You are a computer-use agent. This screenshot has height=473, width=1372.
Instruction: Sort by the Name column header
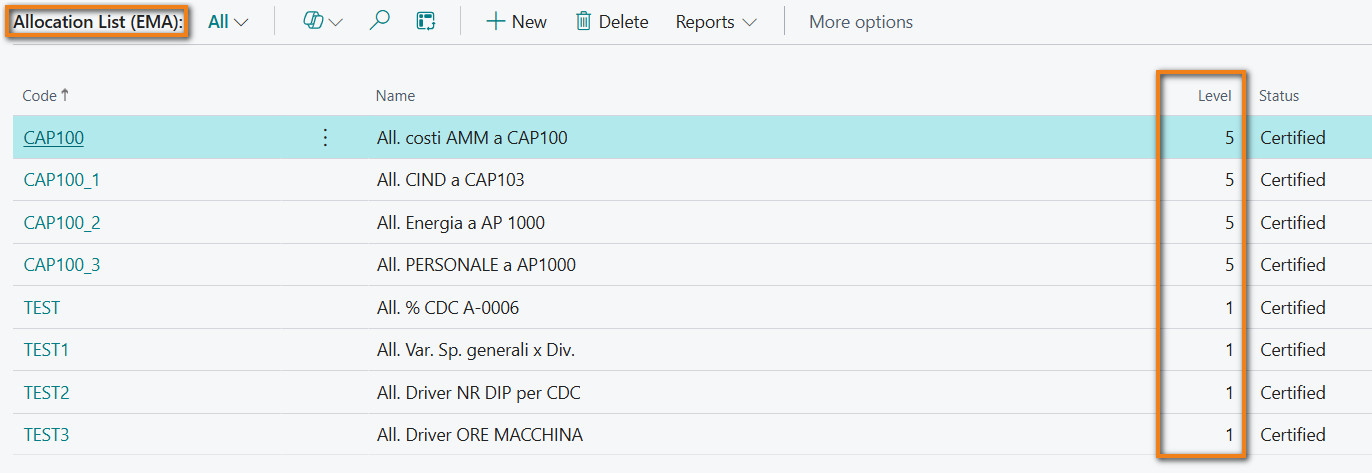(395, 96)
